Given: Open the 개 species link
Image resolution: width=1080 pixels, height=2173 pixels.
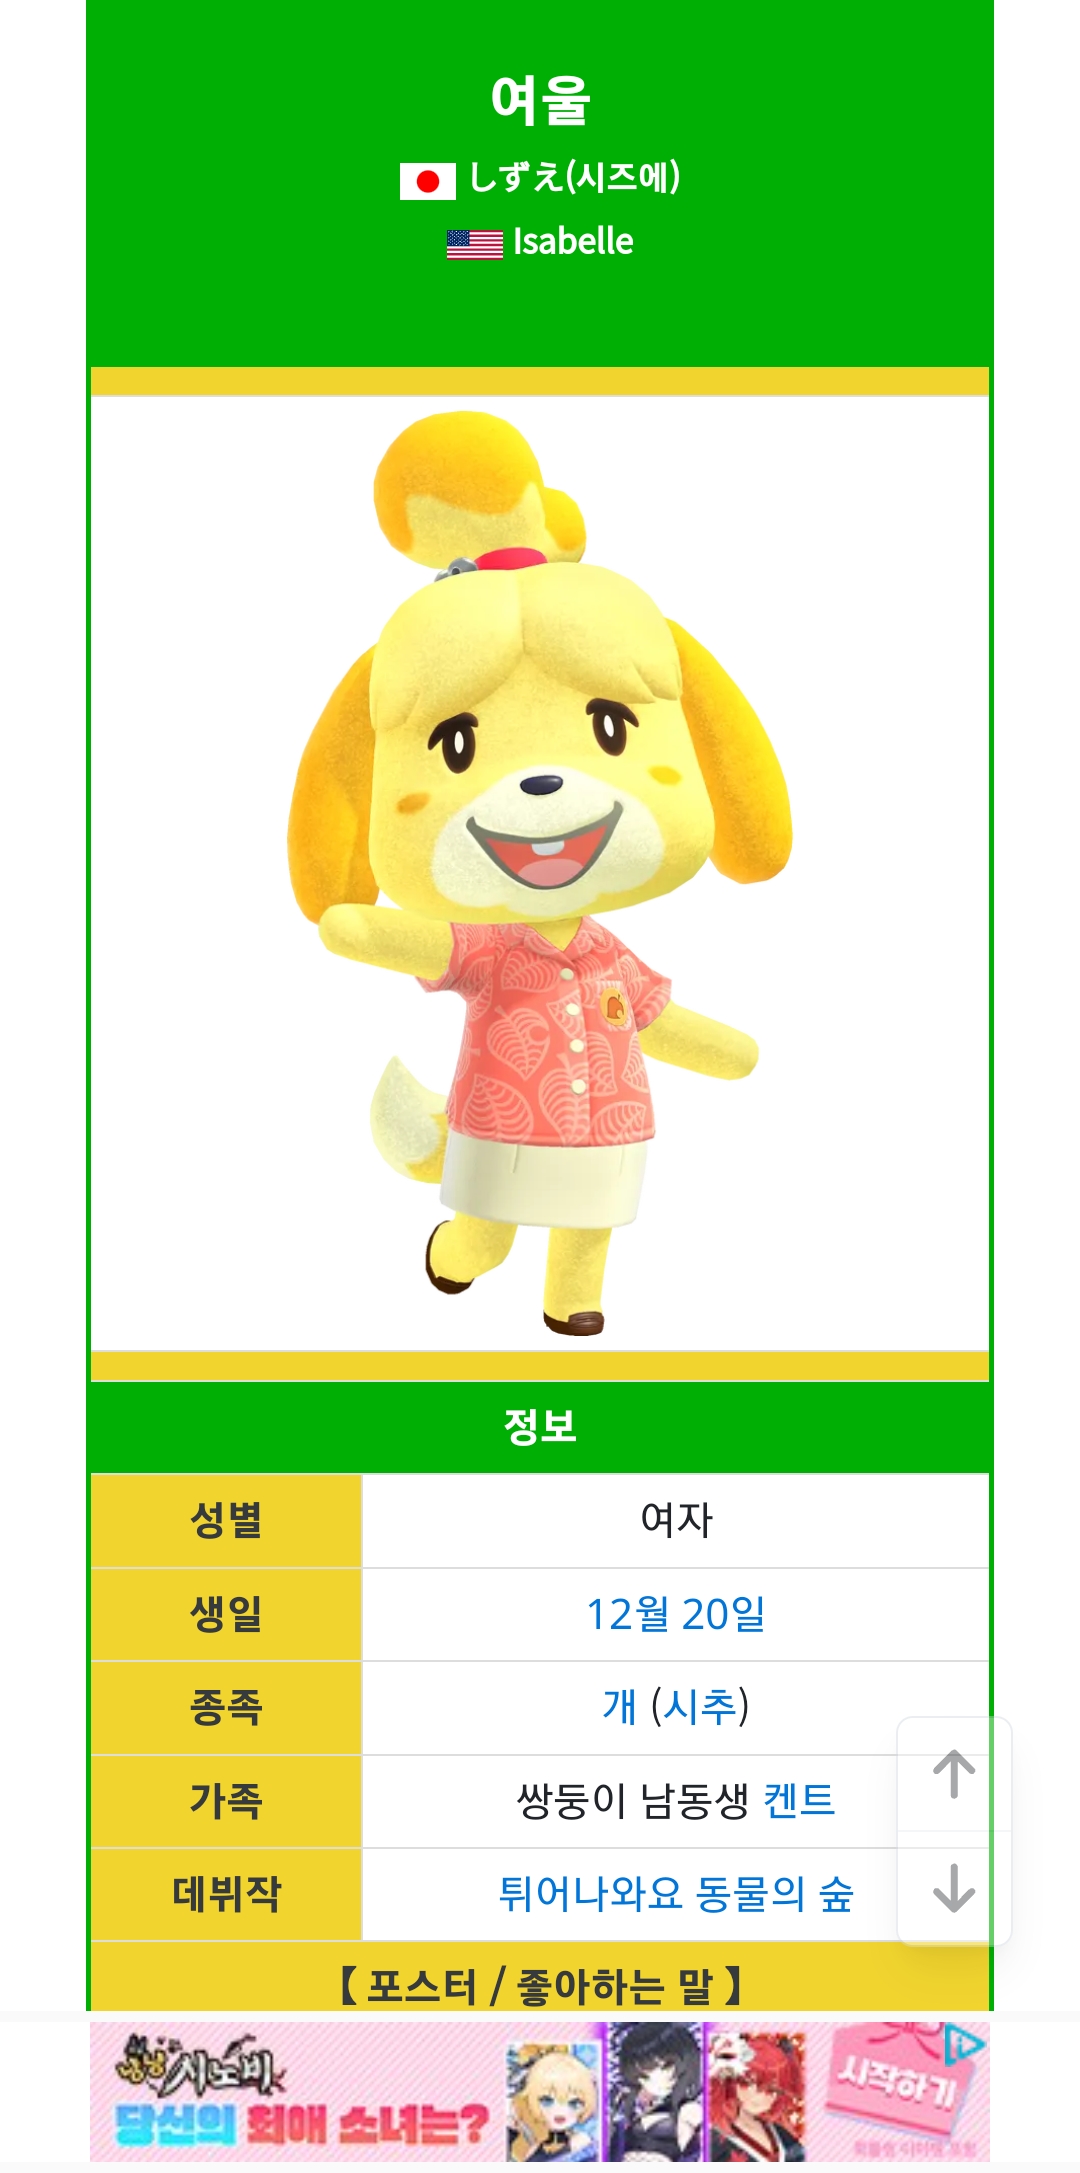Looking at the screenshot, I should [619, 1707].
